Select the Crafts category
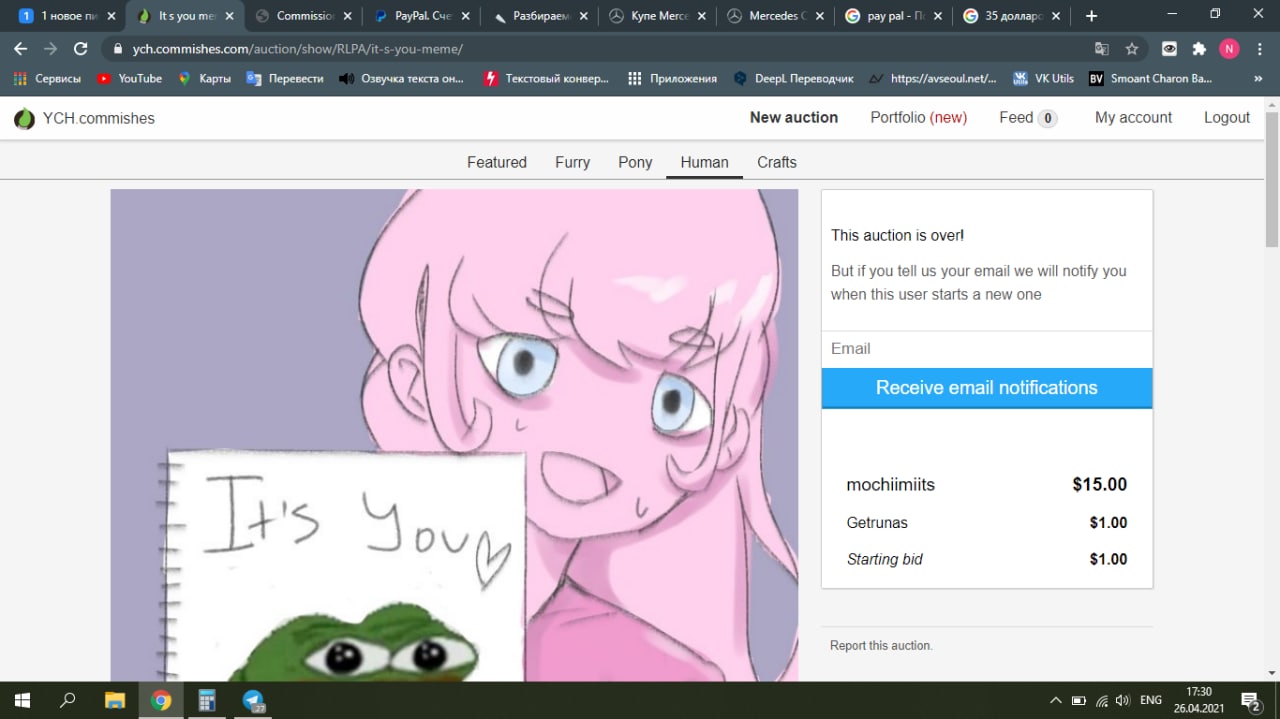 777,162
